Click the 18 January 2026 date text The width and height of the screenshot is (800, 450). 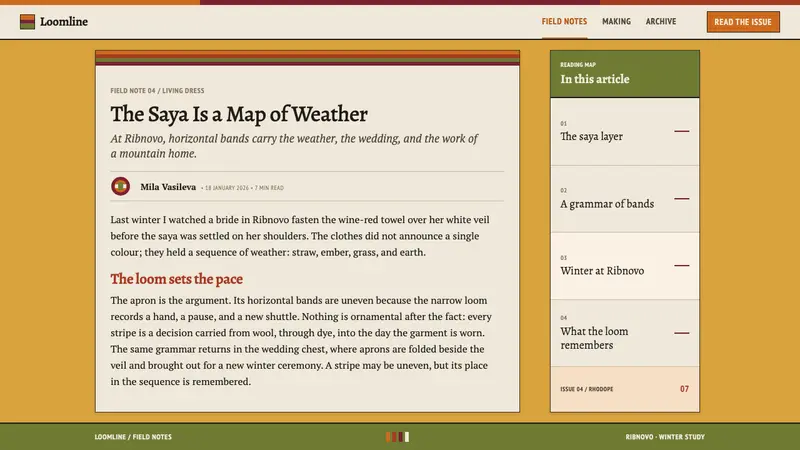[x=227, y=188]
